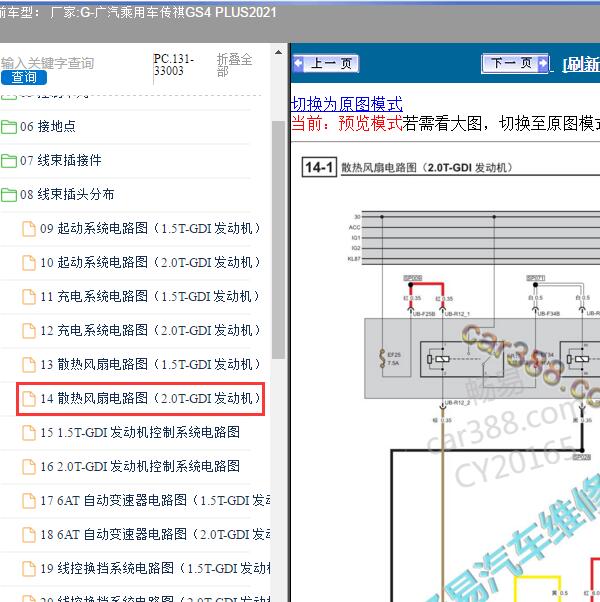The width and height of the screenshot is (600, 602).
Task: Click document icon of item 13
Action: [29, 365]
